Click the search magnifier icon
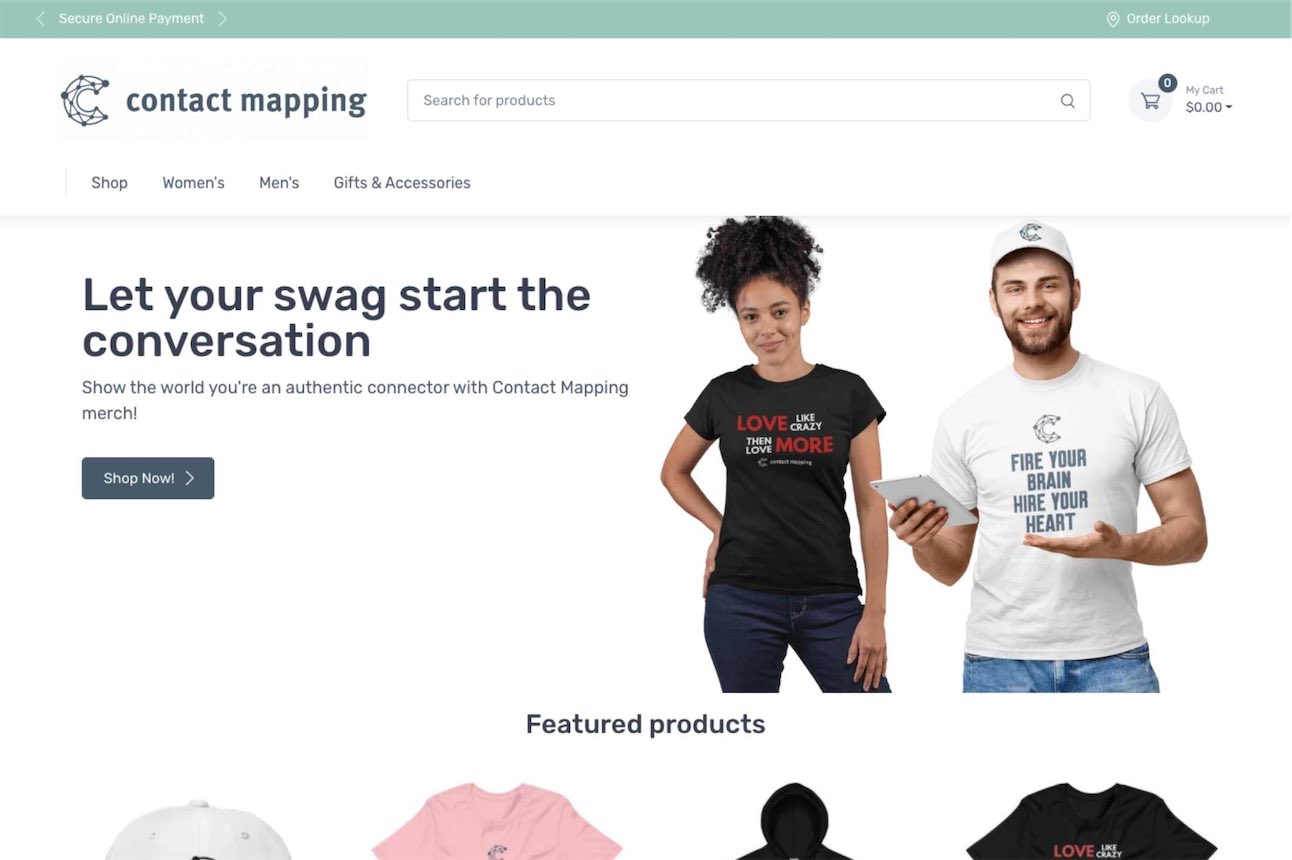 click(x=1067, y=100)
